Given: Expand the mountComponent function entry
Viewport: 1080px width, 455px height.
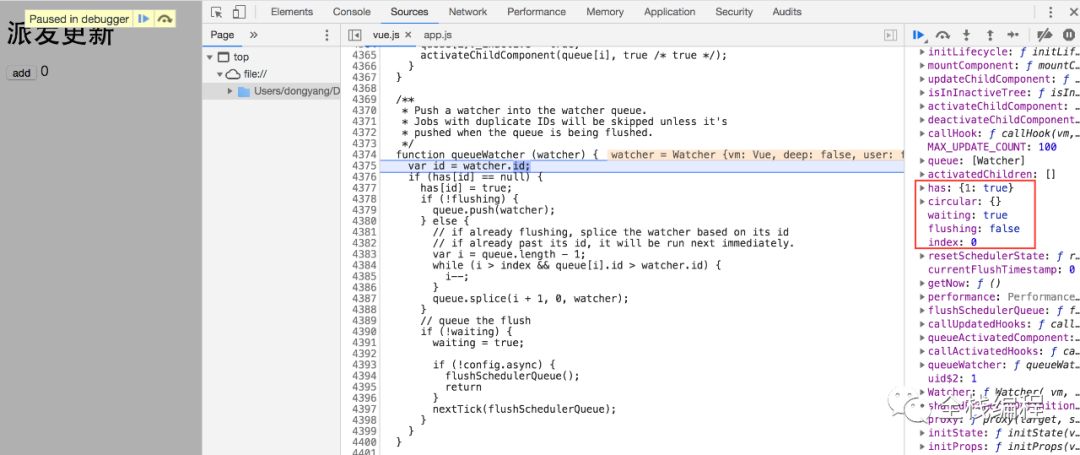Looking at the screenshot, I should (x=923, y=66).
